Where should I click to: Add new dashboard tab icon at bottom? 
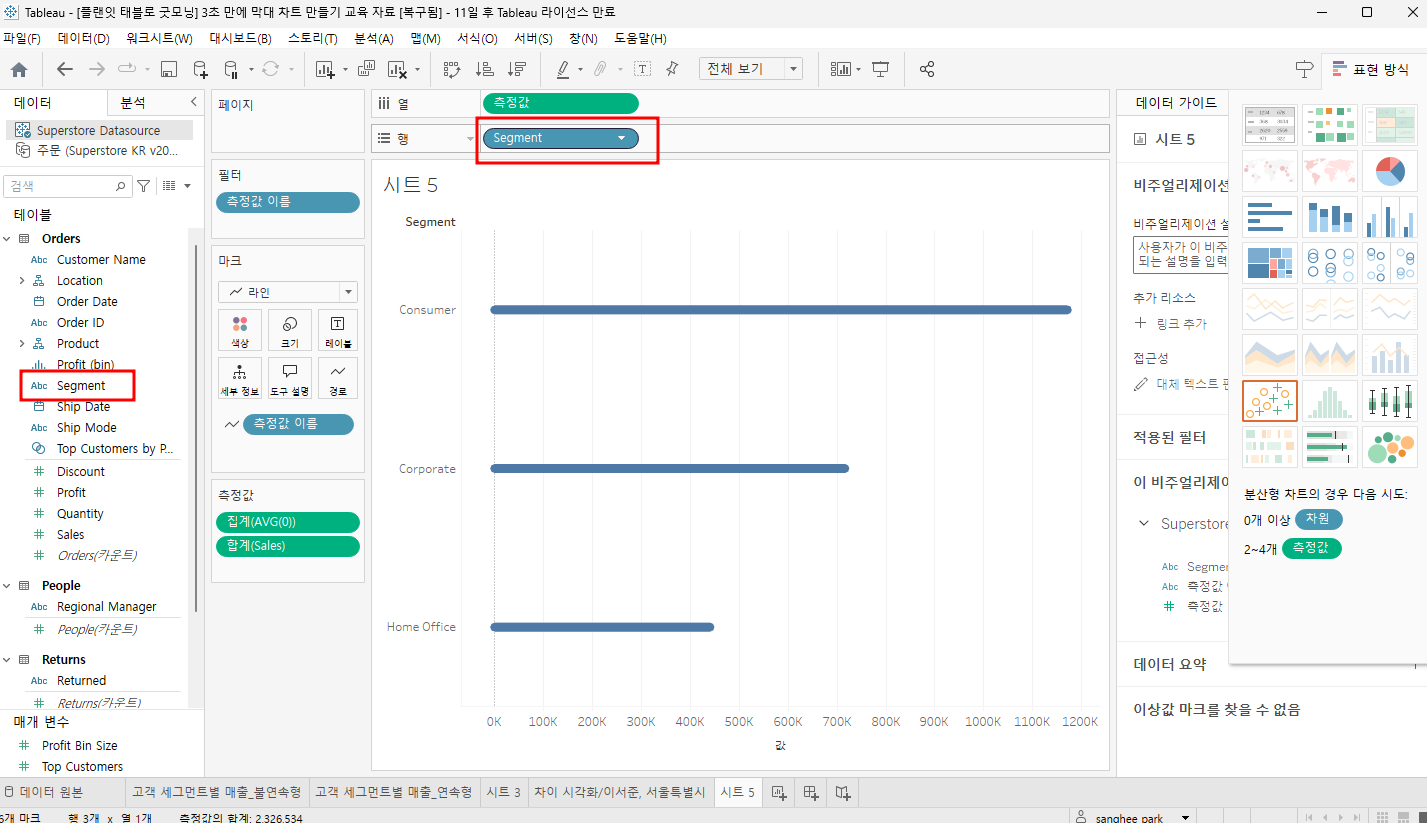(811, 792)
